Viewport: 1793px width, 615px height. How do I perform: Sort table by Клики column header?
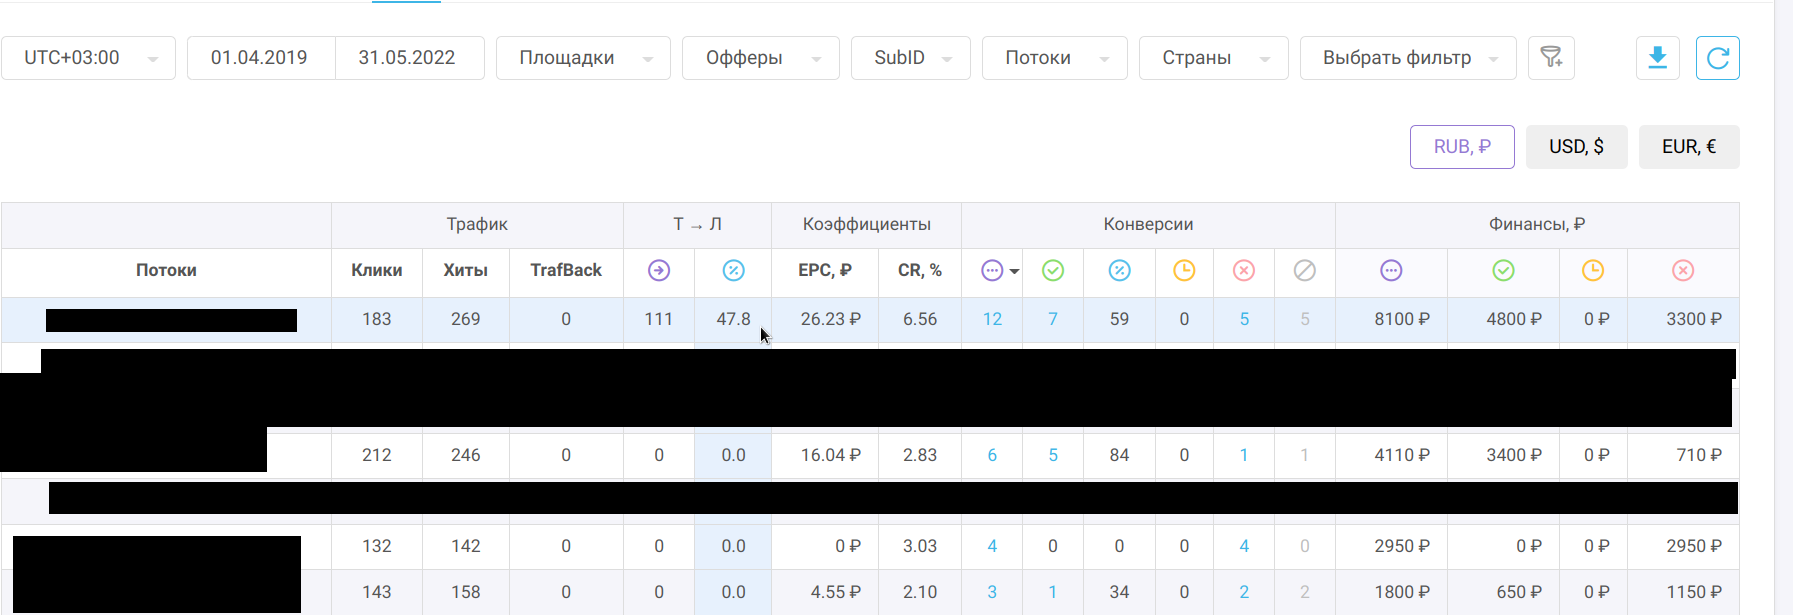[x=376, y=271]
